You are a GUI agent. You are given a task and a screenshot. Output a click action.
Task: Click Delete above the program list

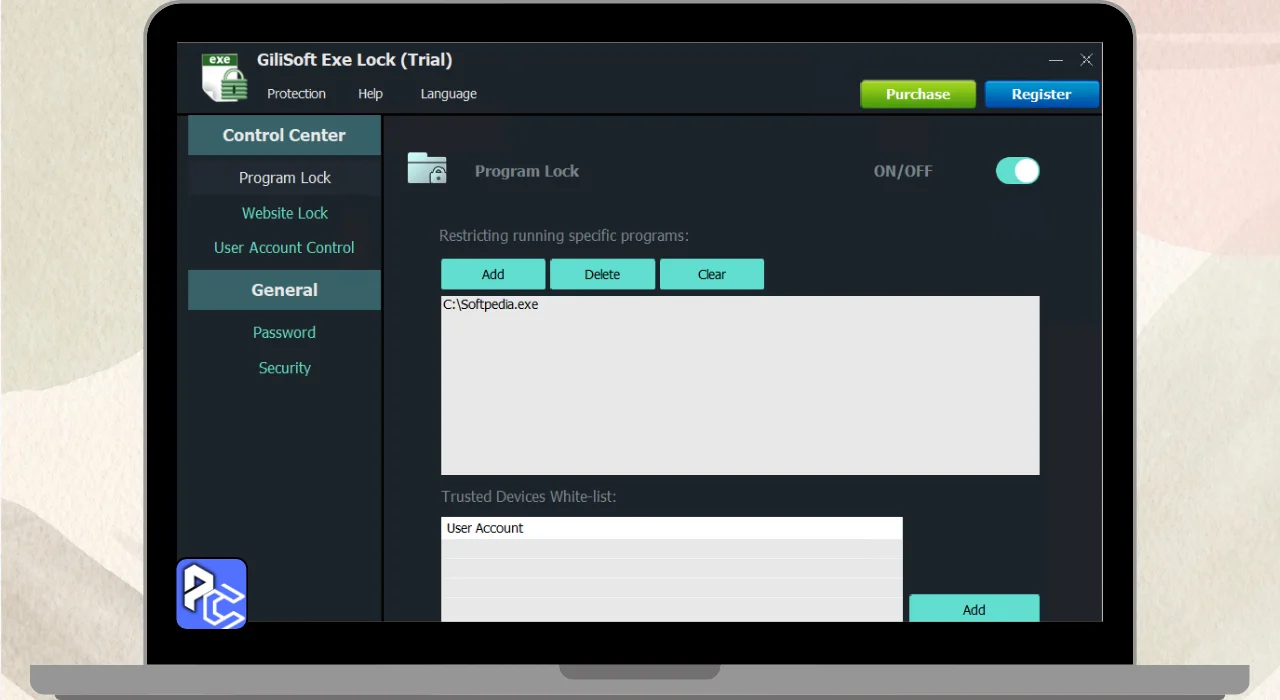[x=602, y=274]
